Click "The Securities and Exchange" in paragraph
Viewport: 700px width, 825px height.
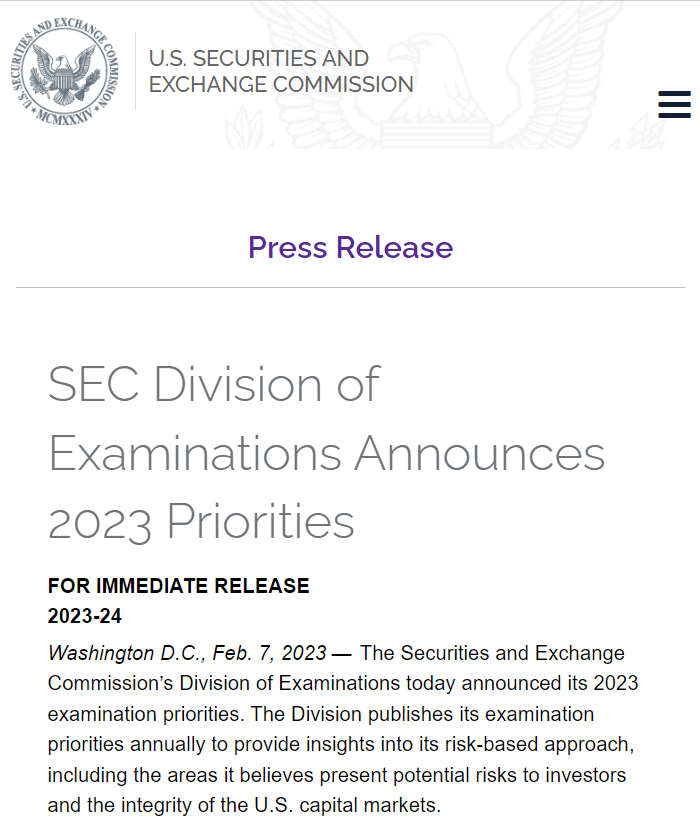tap(492, 654)
